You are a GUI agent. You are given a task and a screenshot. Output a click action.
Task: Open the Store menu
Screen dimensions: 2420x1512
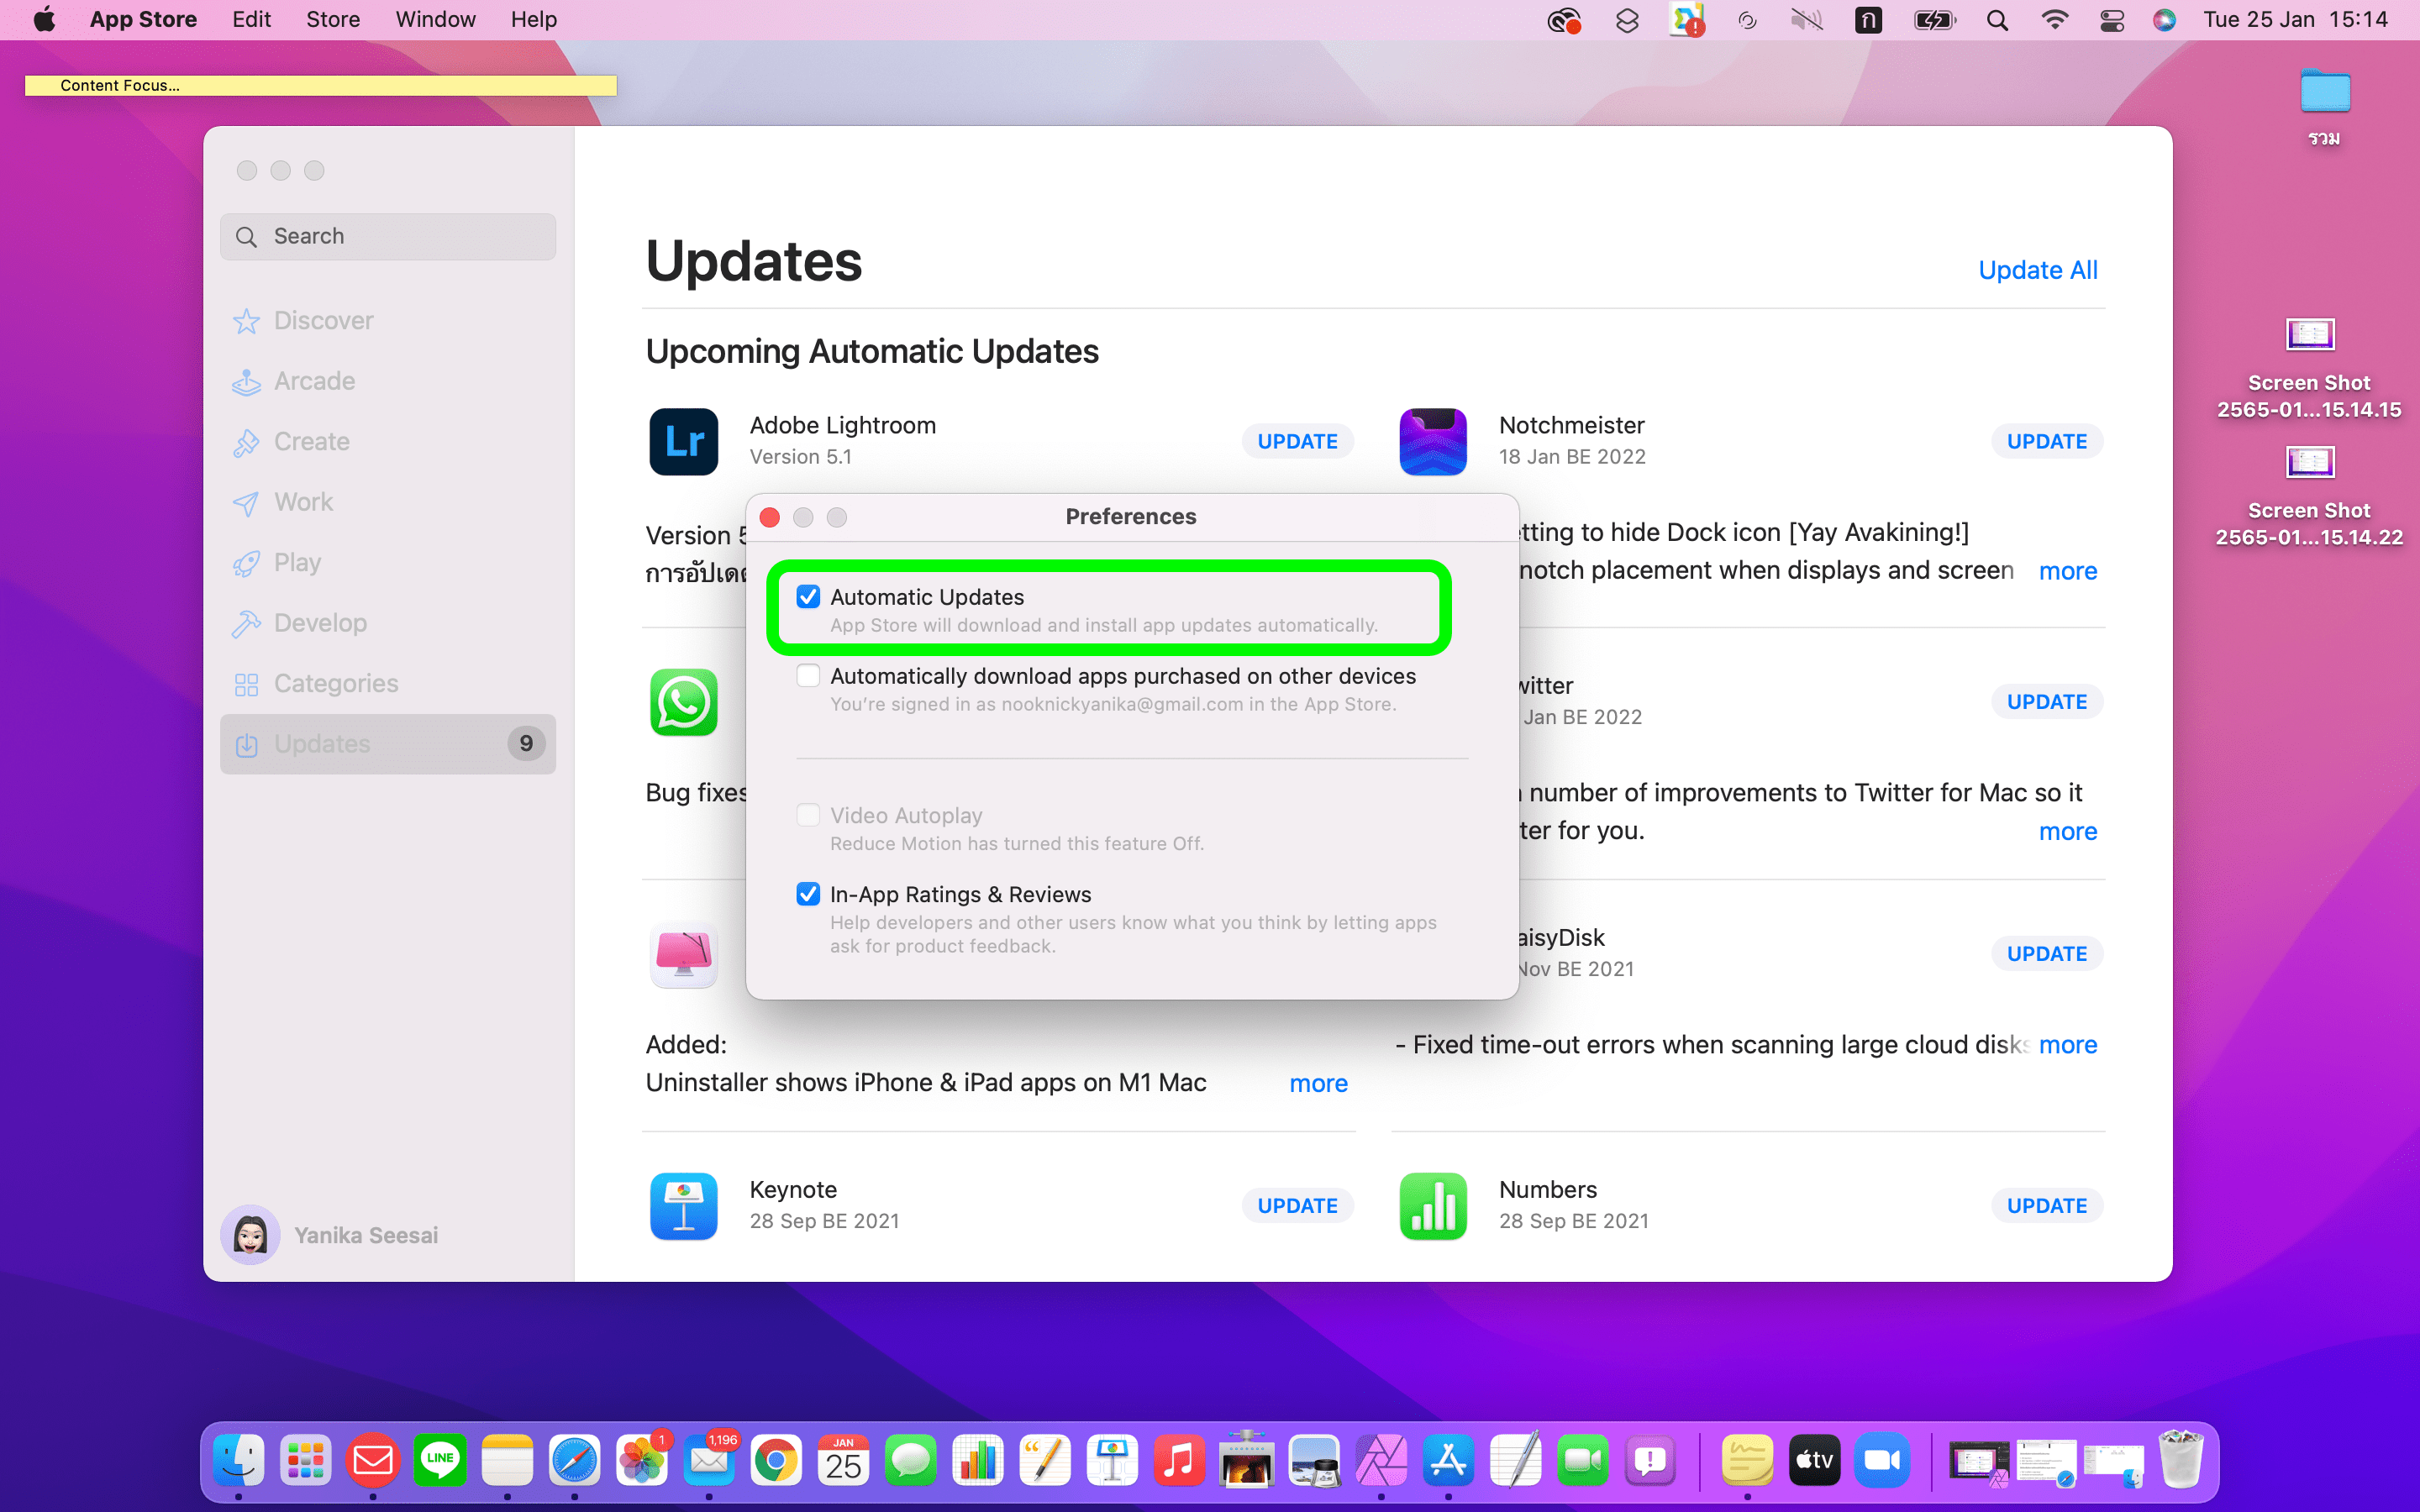332,20
